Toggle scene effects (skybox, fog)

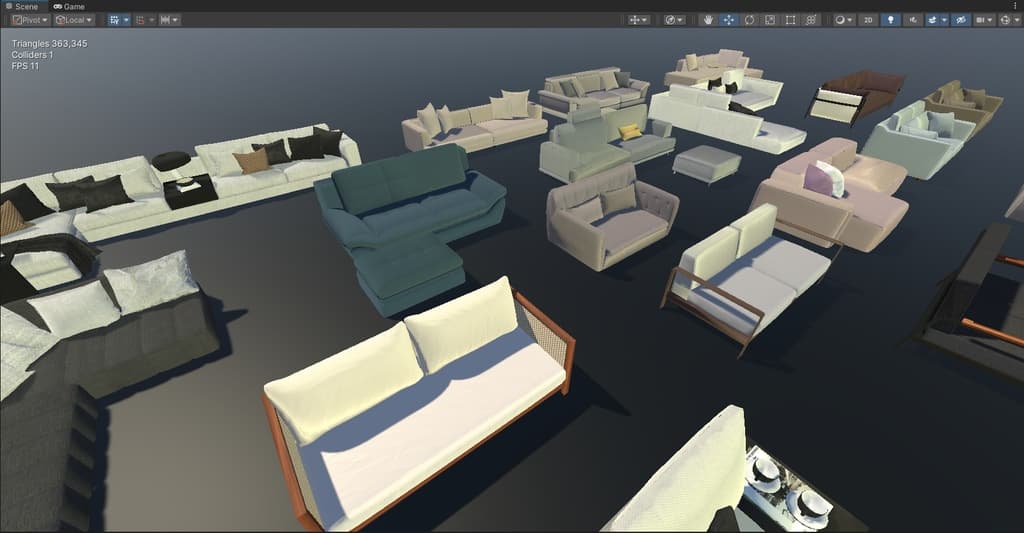pos(933,20)
